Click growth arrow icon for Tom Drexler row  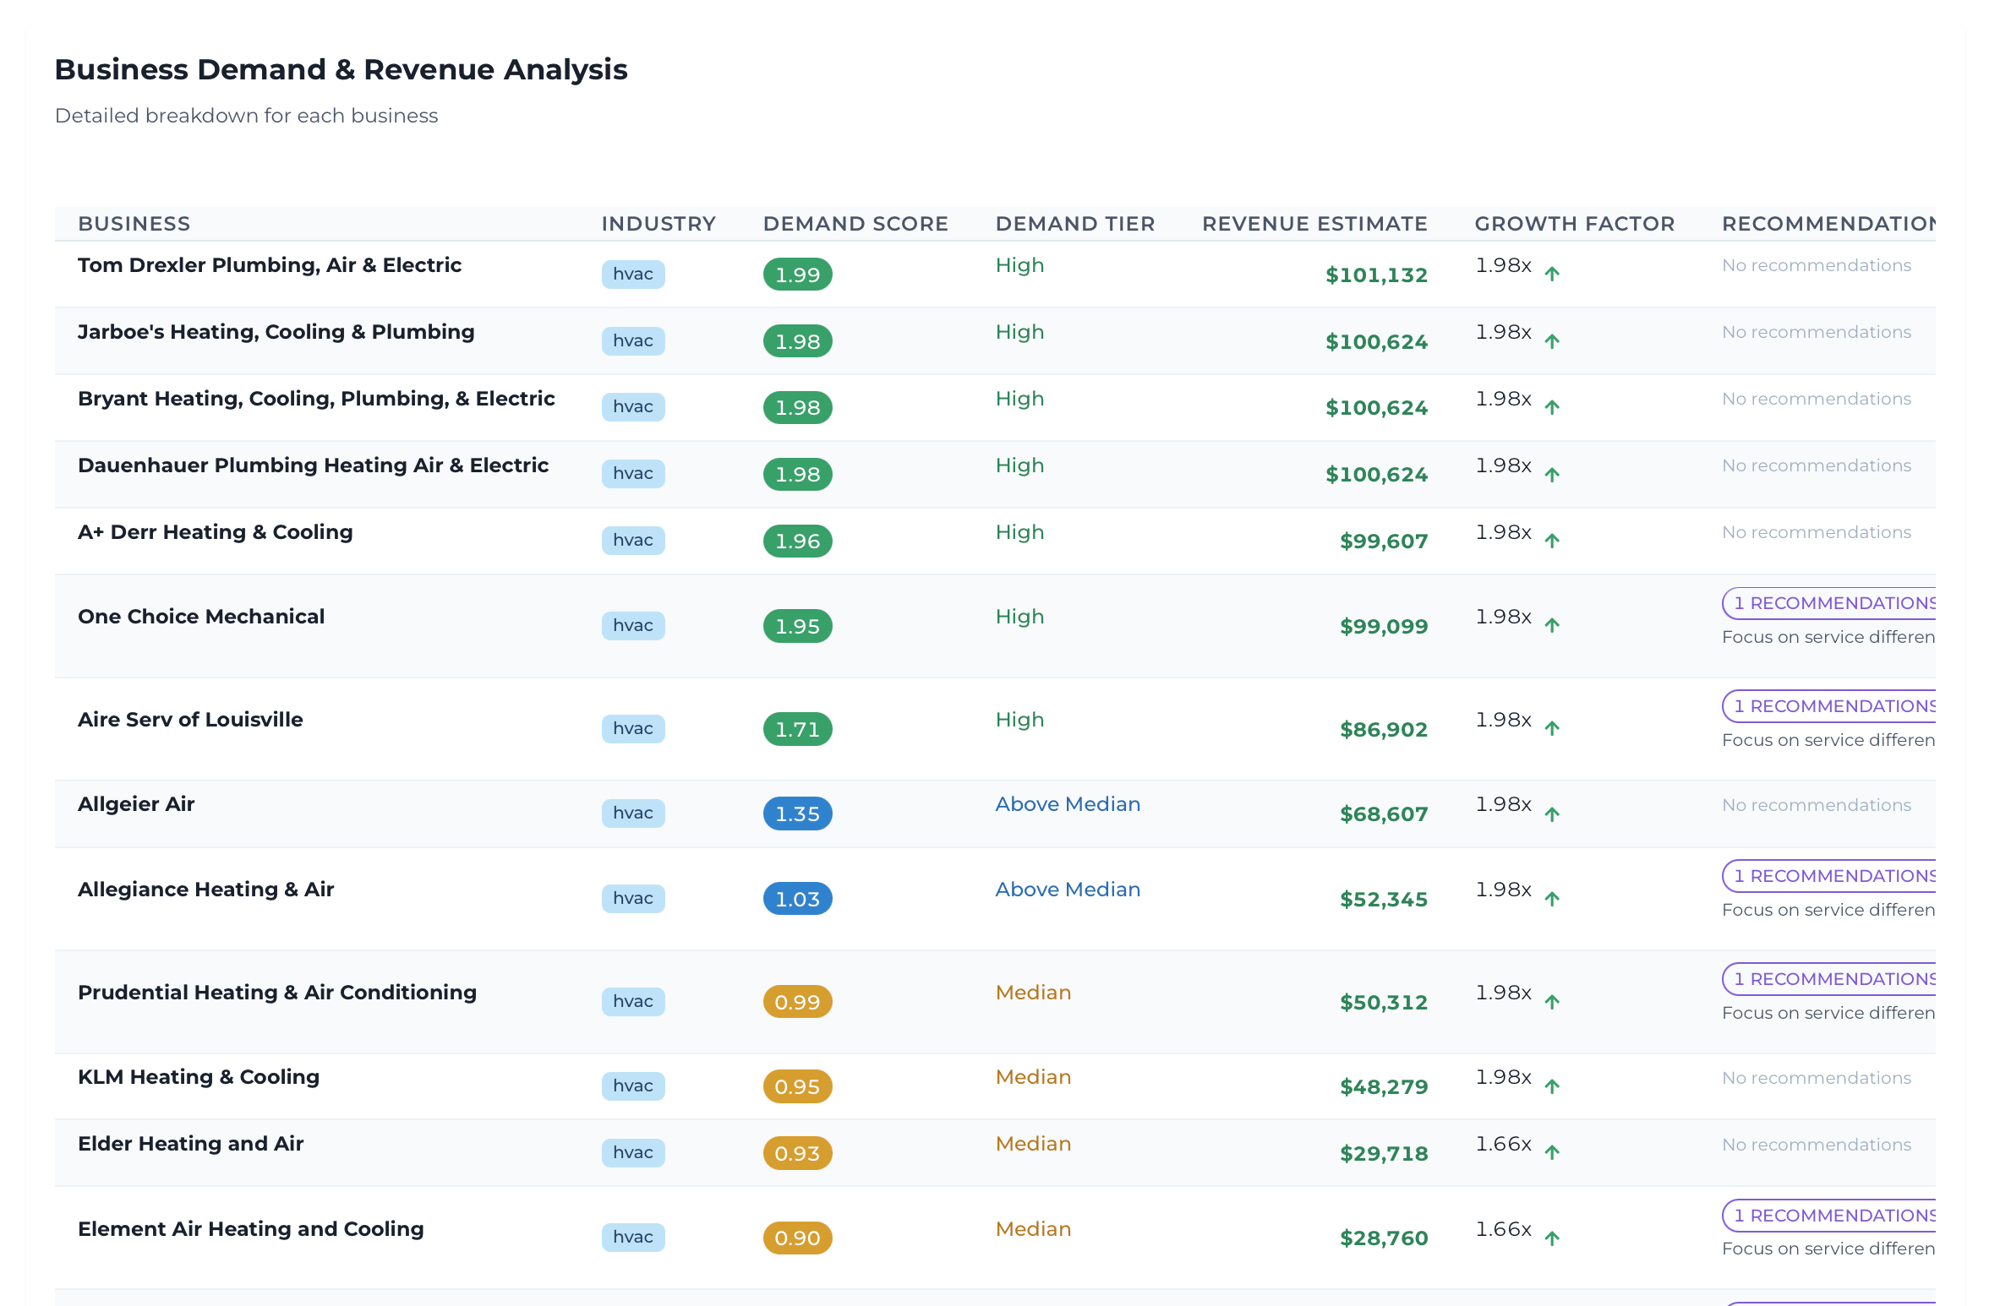point(1552,274)
